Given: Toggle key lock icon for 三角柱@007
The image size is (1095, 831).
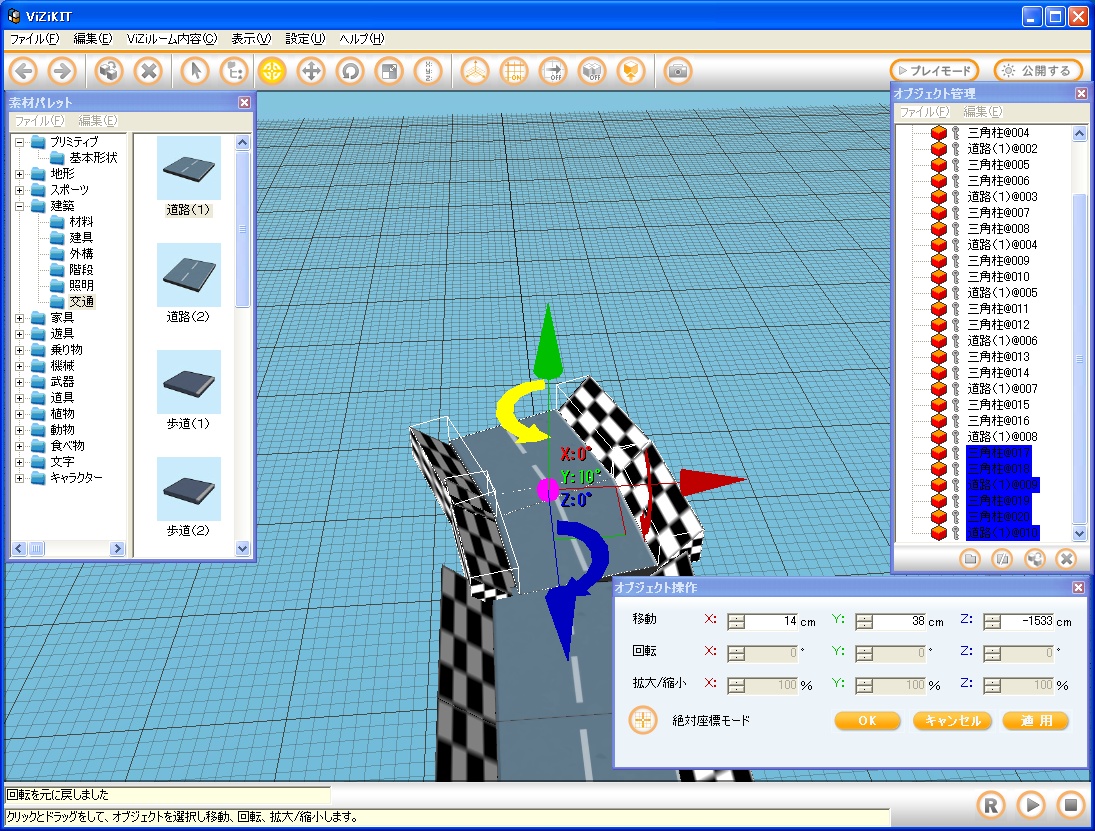Looking at the screenshot, I should [x=956, y=212].
